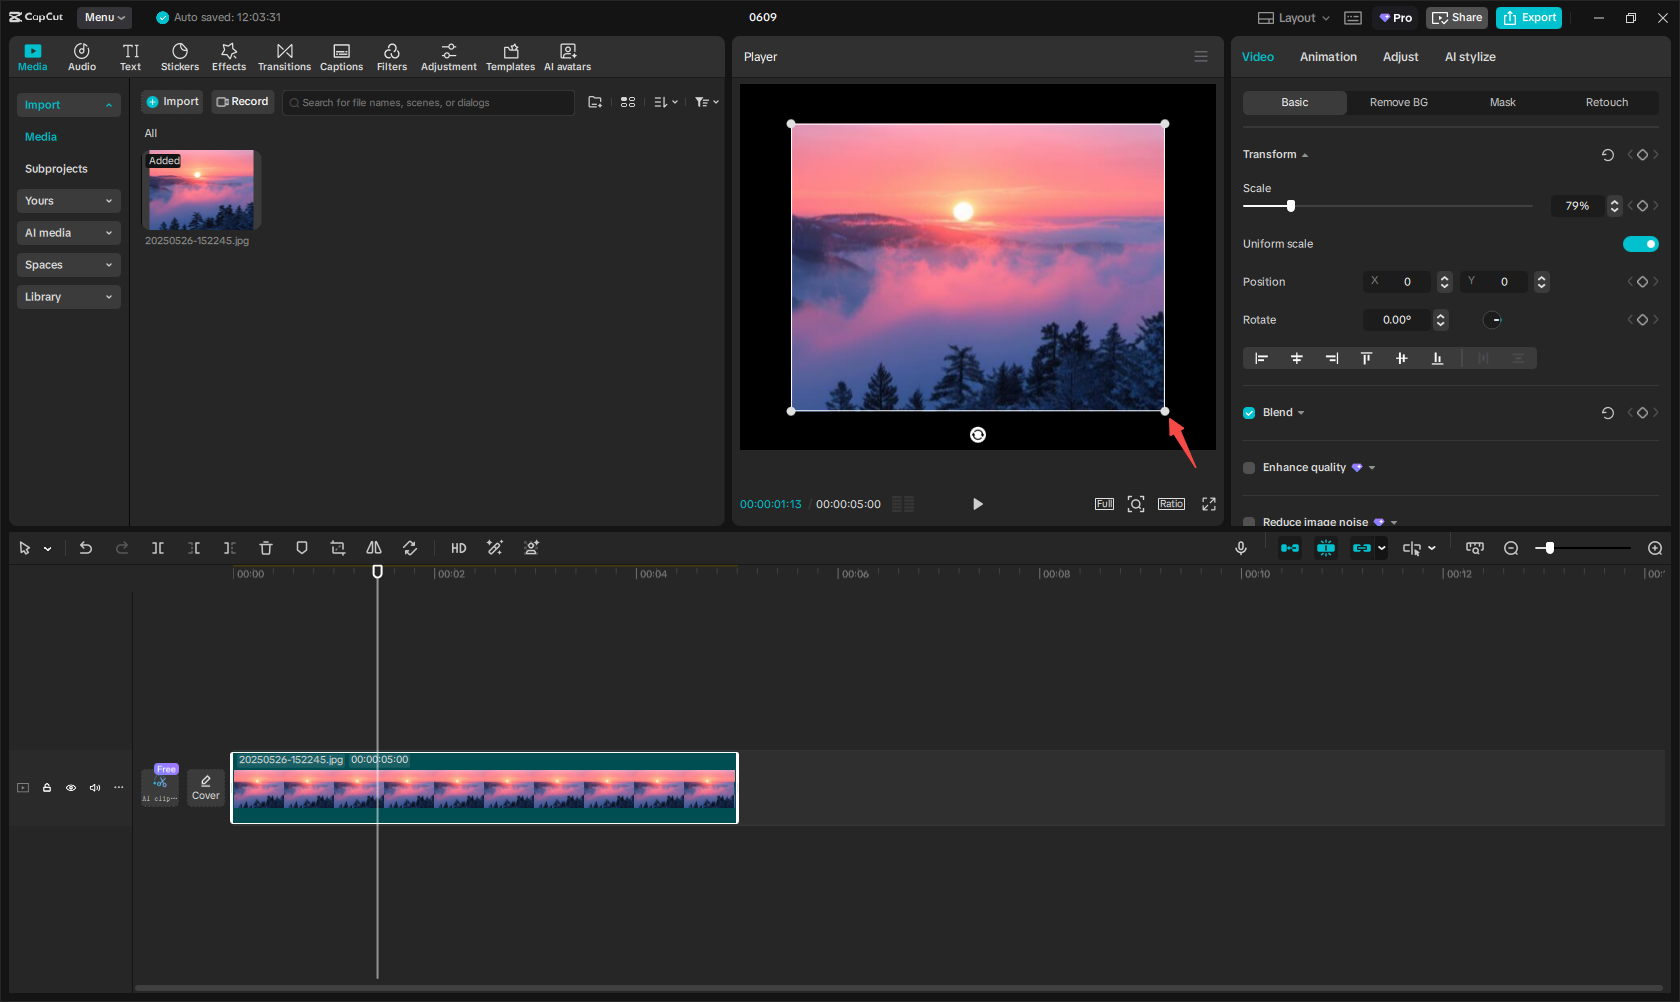This screenshot has width=1680, height=1002.
Task: Uncheck the Blend checkbox
Action: pos(1248,412)
